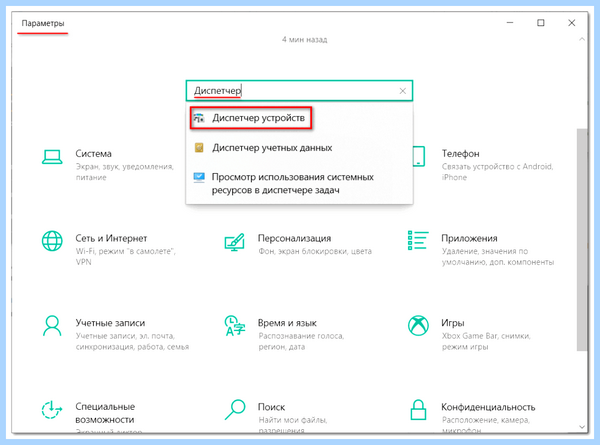Click the 'Распознавание голоса, регион, дата' text
Image resolution: width=600 pixels, height=445 pixels.
[x=301, y=341]
